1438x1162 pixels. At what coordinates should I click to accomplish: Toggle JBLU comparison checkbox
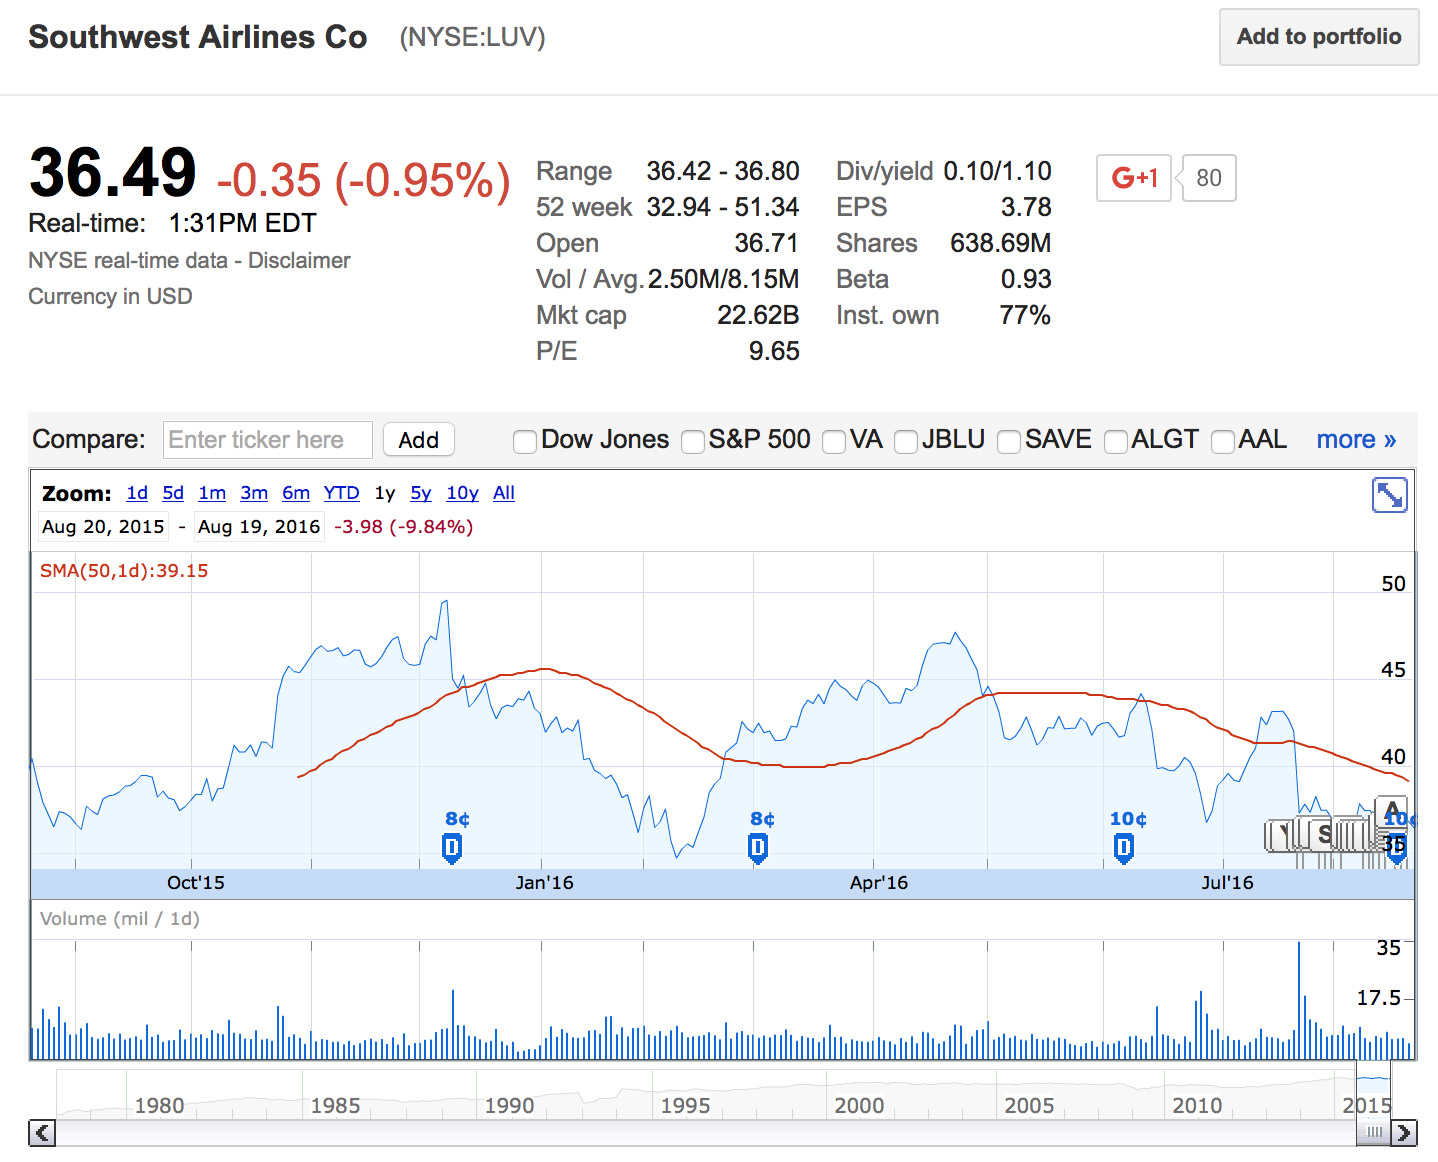(905, 441)
